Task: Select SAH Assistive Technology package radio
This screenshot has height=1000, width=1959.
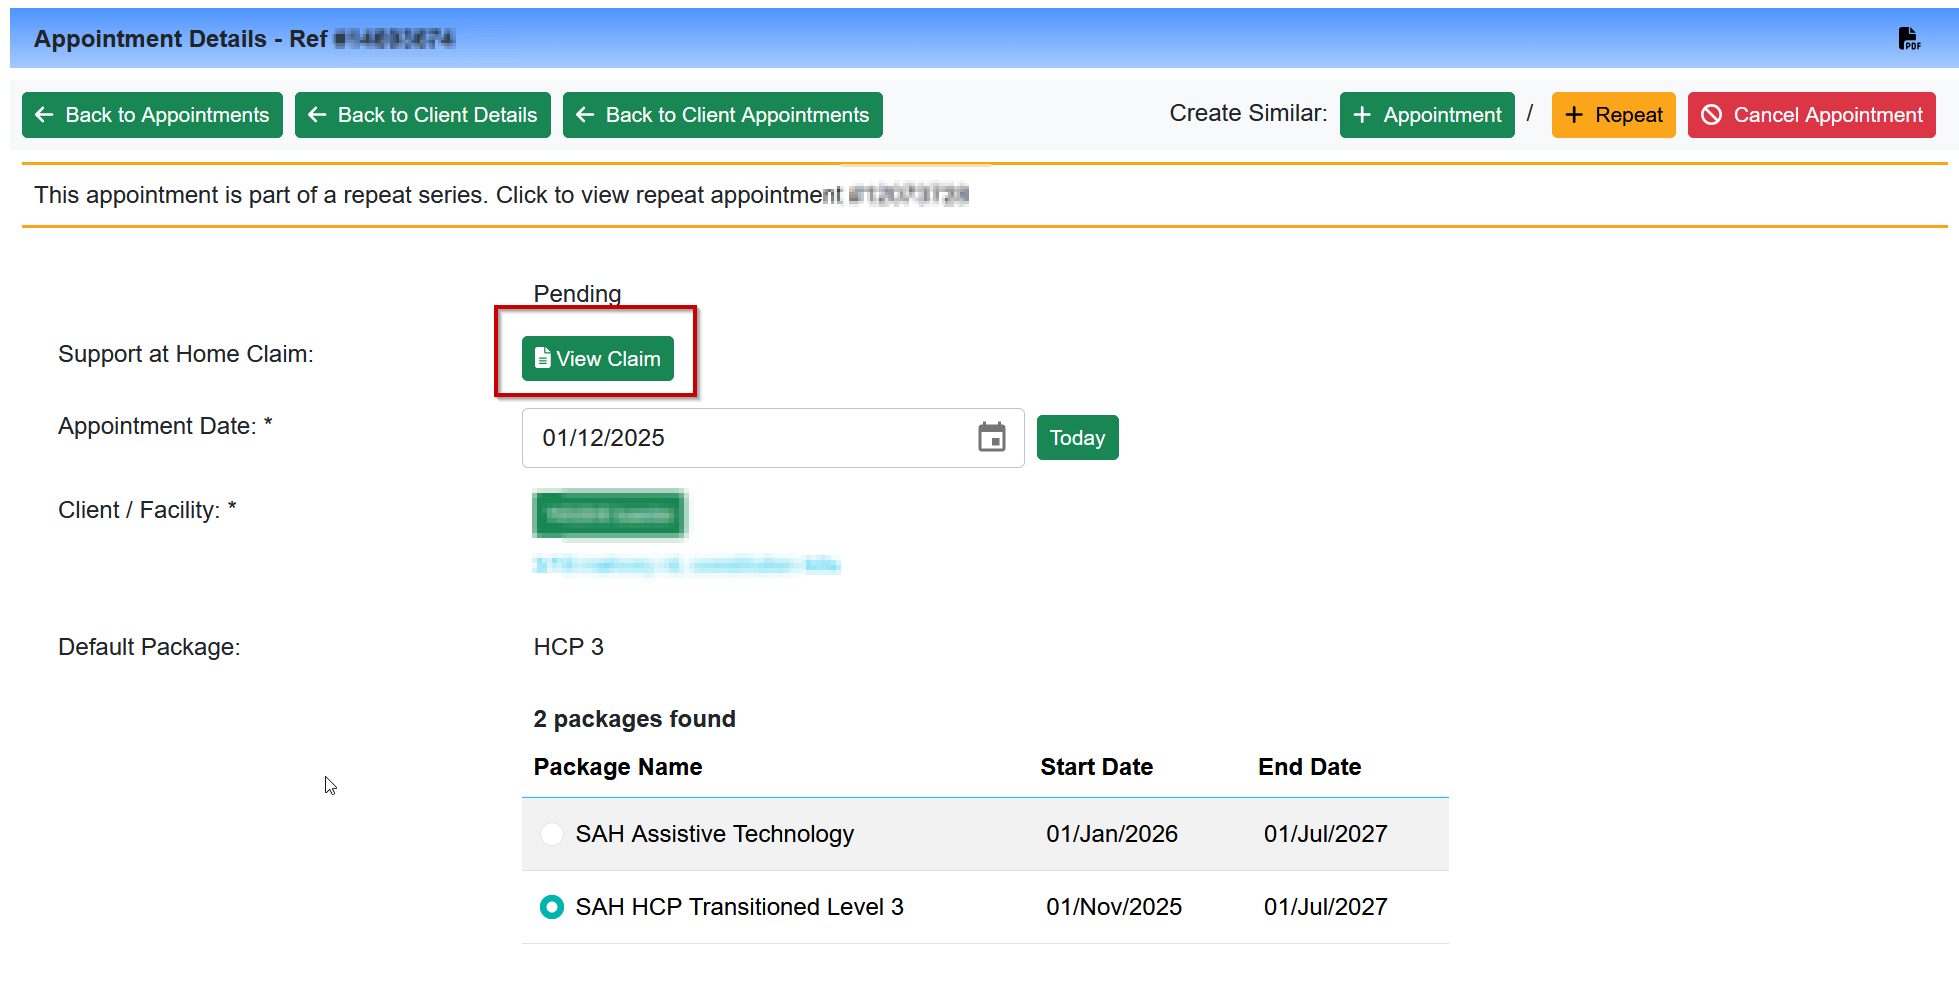Action: pos(551,834)
